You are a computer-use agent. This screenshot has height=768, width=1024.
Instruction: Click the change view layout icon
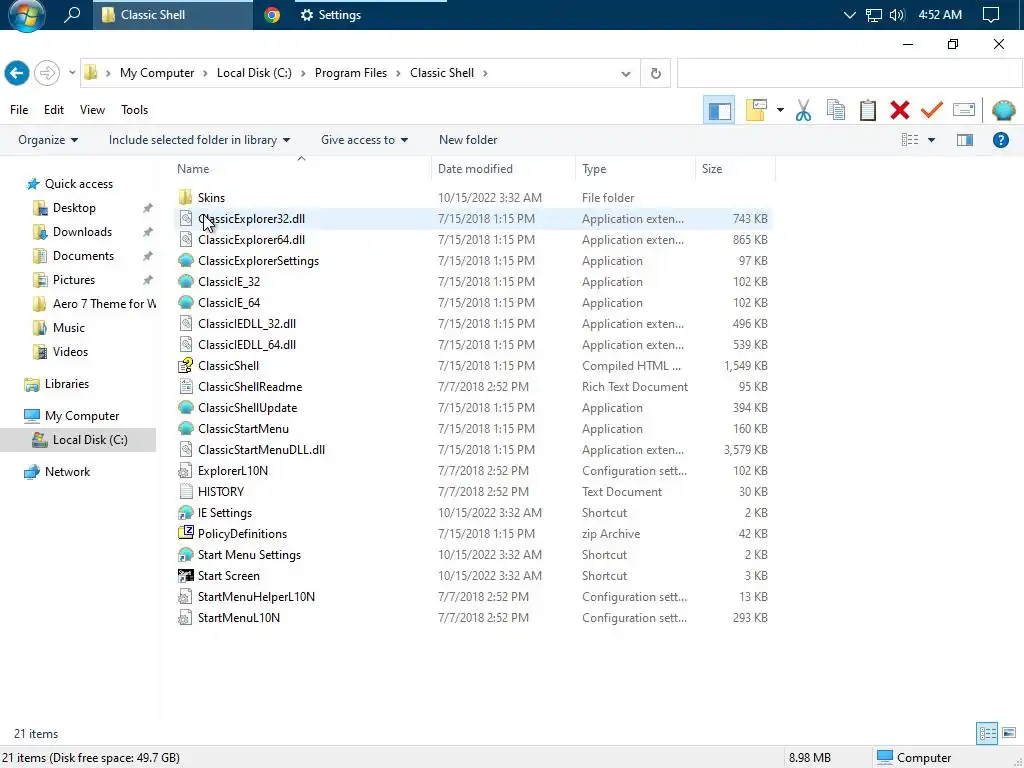(x=910, y=140)
